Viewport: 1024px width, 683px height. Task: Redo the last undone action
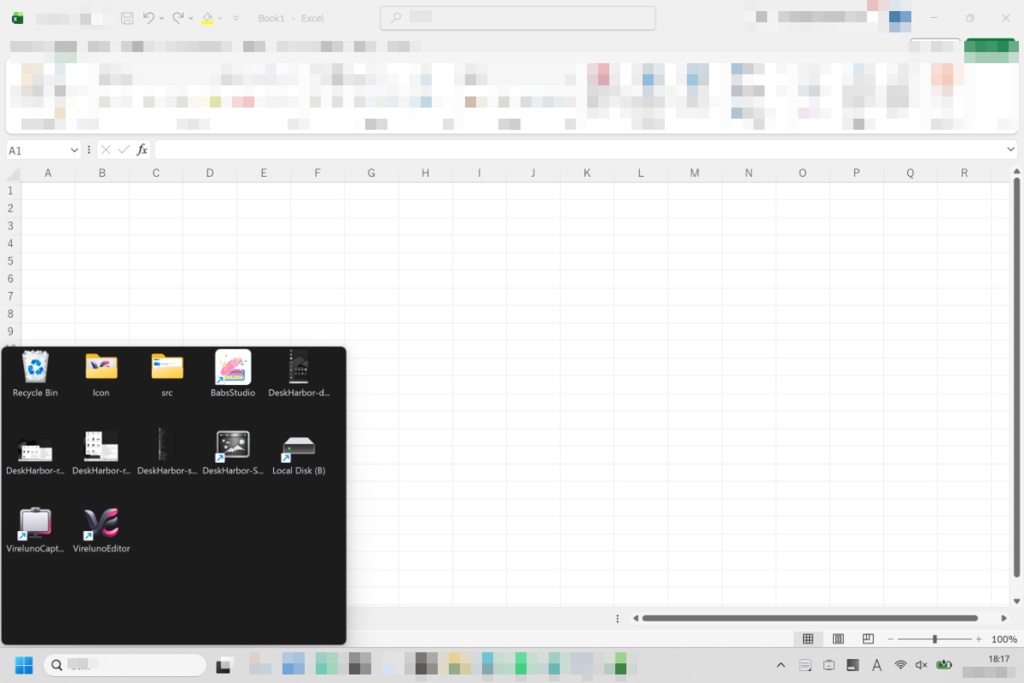tap(178, 18)
